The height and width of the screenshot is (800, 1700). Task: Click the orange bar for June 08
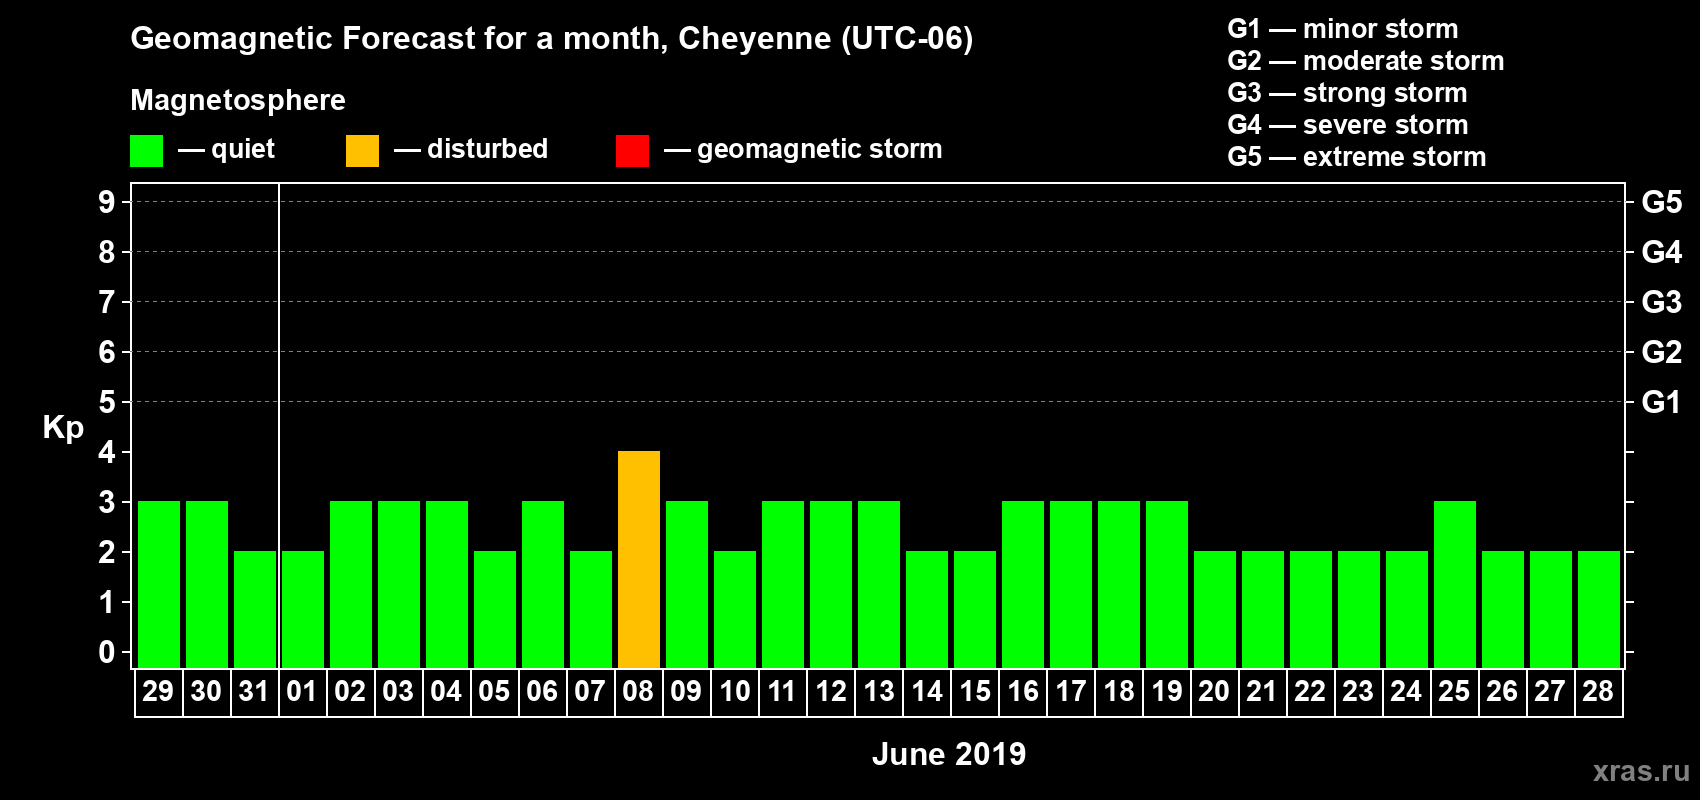(638, 560)
